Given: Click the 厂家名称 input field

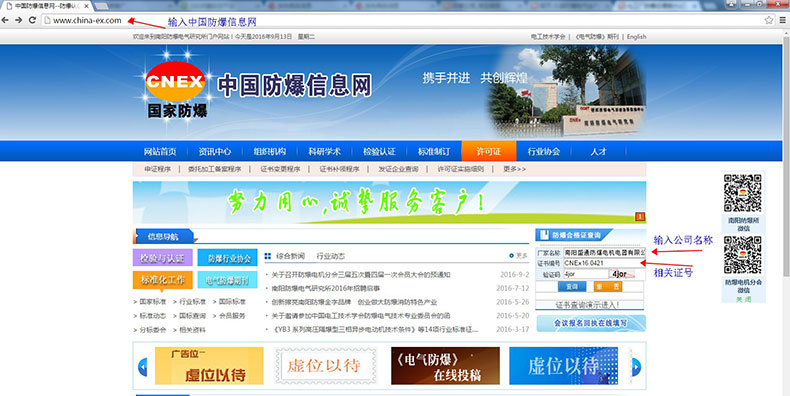Looking at the screenshot, I should pyautogui.click(x=604, y=252).
